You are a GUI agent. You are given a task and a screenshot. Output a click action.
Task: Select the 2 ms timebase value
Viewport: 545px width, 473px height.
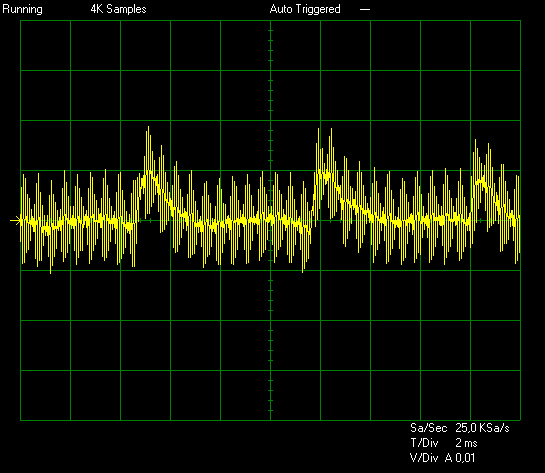(466, 443)
